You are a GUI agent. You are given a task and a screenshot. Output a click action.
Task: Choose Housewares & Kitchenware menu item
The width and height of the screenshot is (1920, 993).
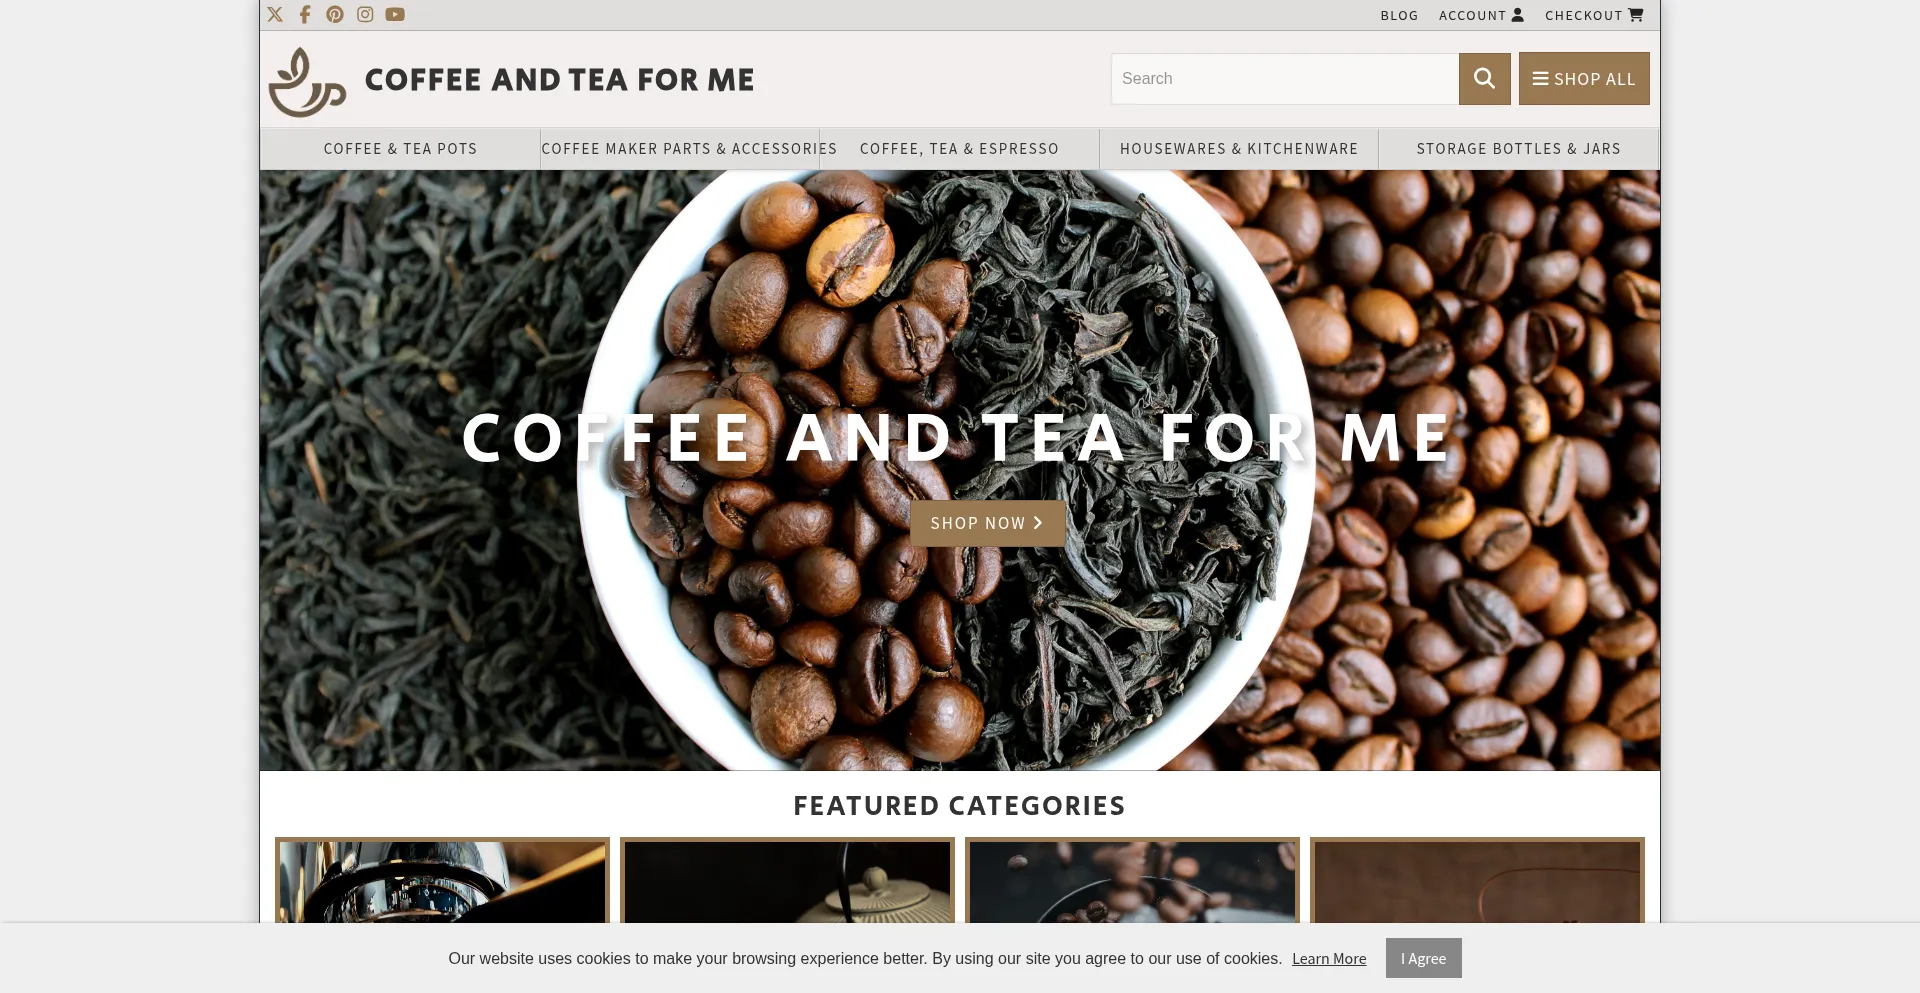(x=1239, y=149)
